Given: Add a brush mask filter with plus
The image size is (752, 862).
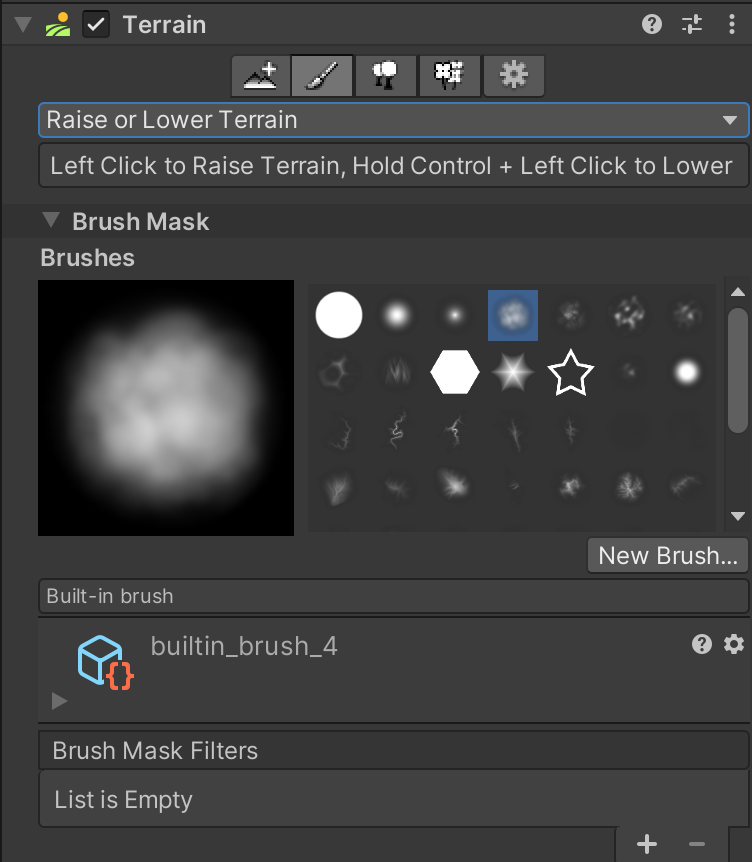Looking at the screenshot, I should (x=647, y=844).
